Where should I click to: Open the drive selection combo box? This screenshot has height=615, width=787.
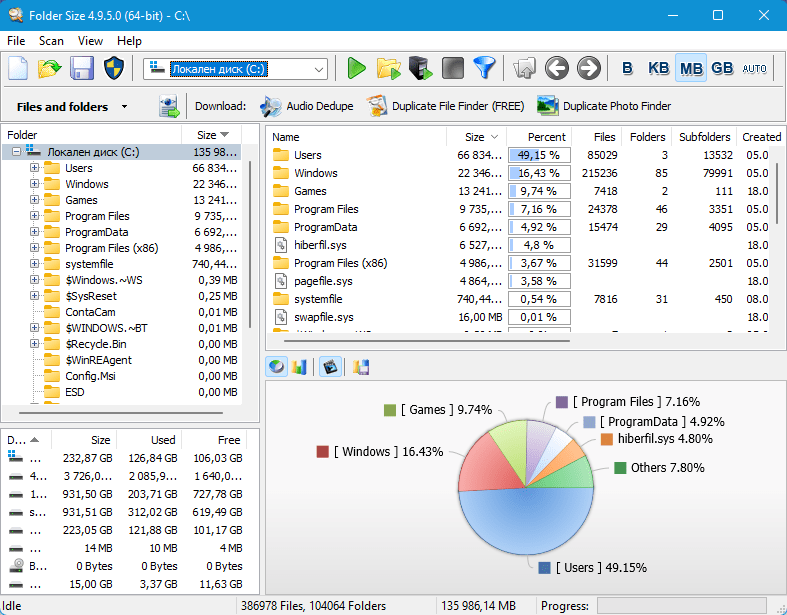pyautogui.click(x=235, y=69)
